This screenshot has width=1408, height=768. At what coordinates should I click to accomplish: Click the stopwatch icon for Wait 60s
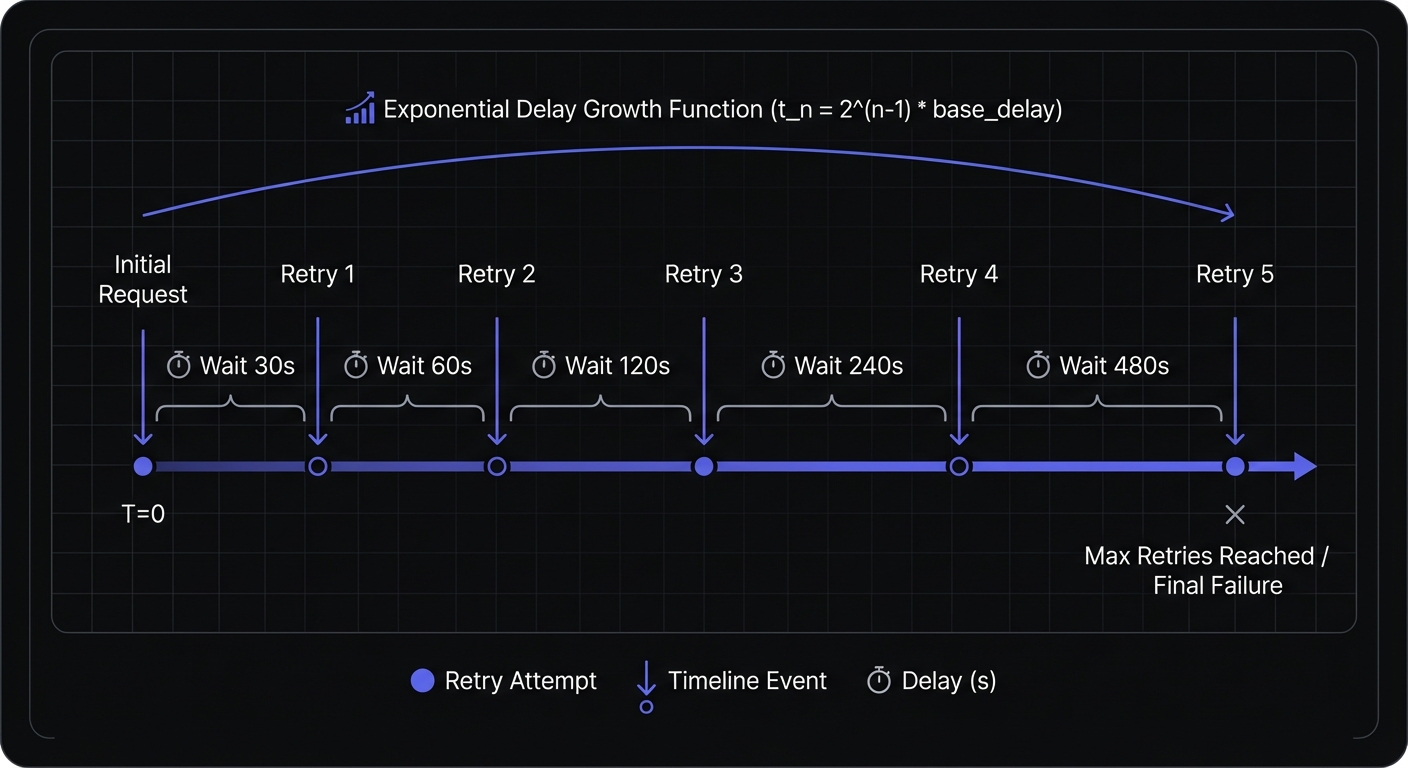[x=356, y=366]
